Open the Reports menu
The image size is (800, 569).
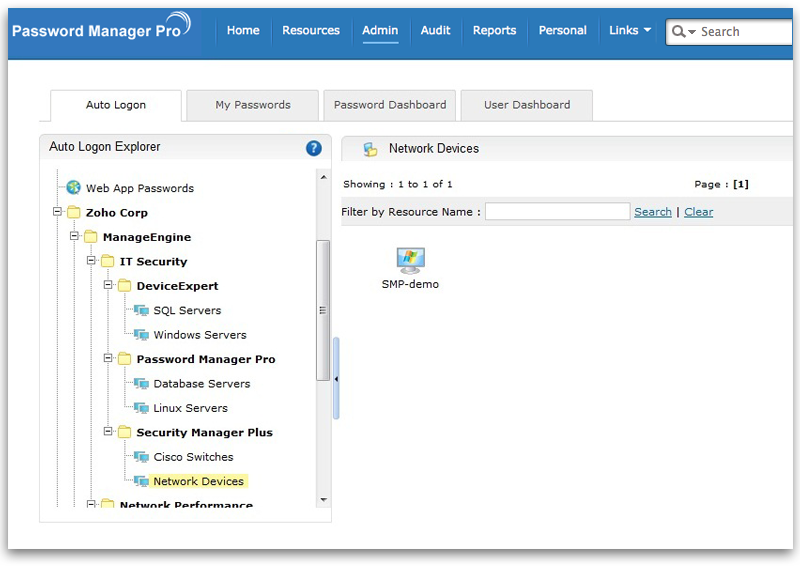point(494,31)
